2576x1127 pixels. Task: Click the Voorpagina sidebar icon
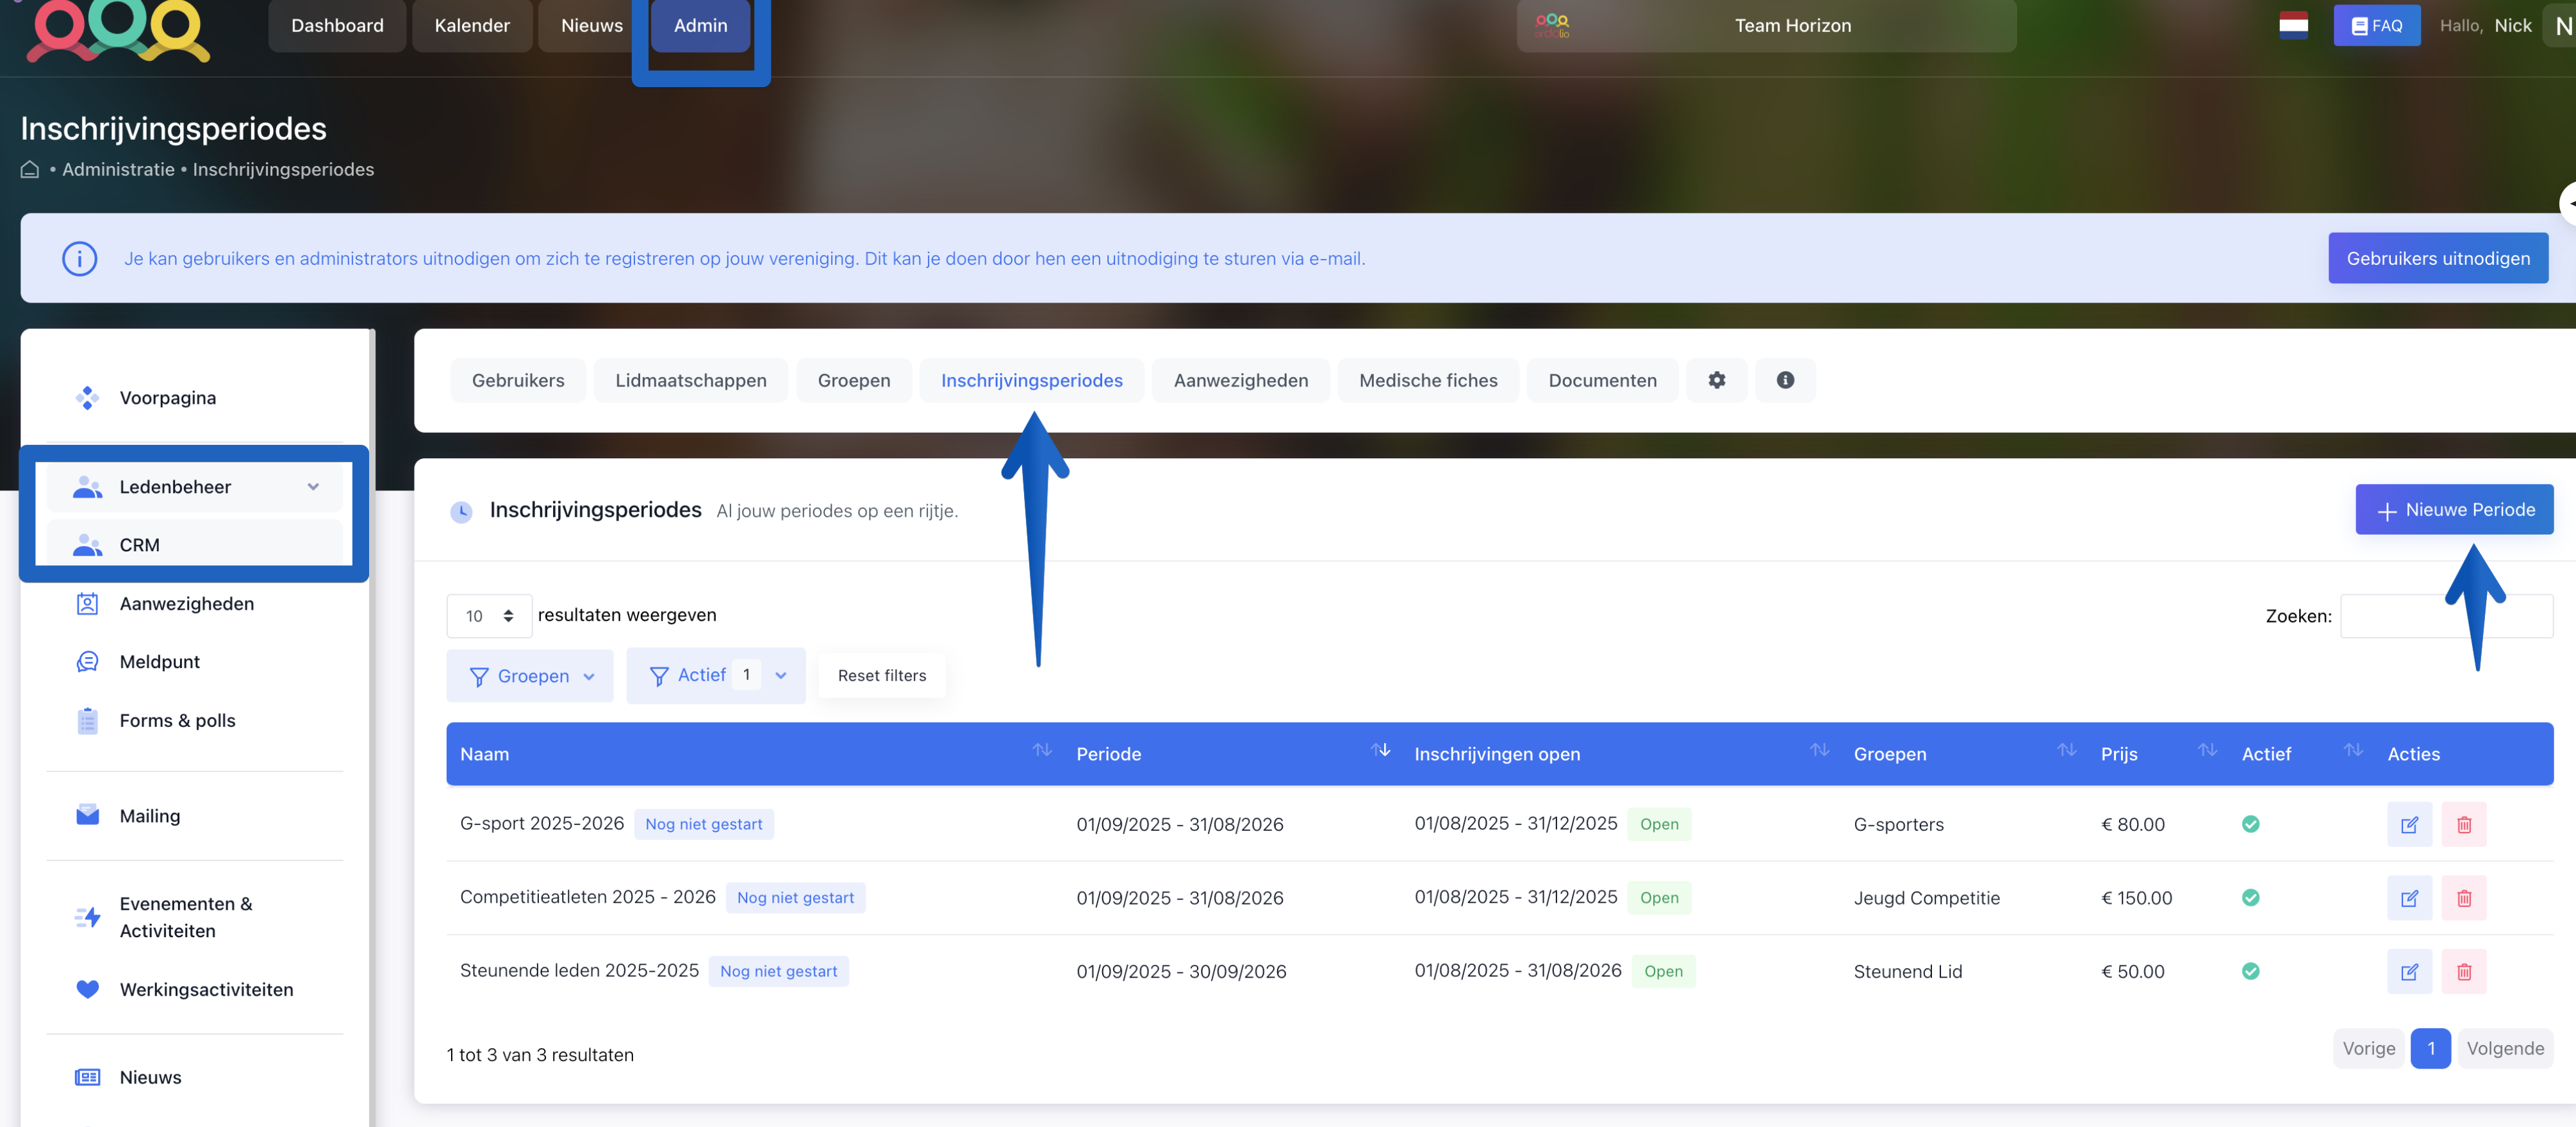coord(87,398)
